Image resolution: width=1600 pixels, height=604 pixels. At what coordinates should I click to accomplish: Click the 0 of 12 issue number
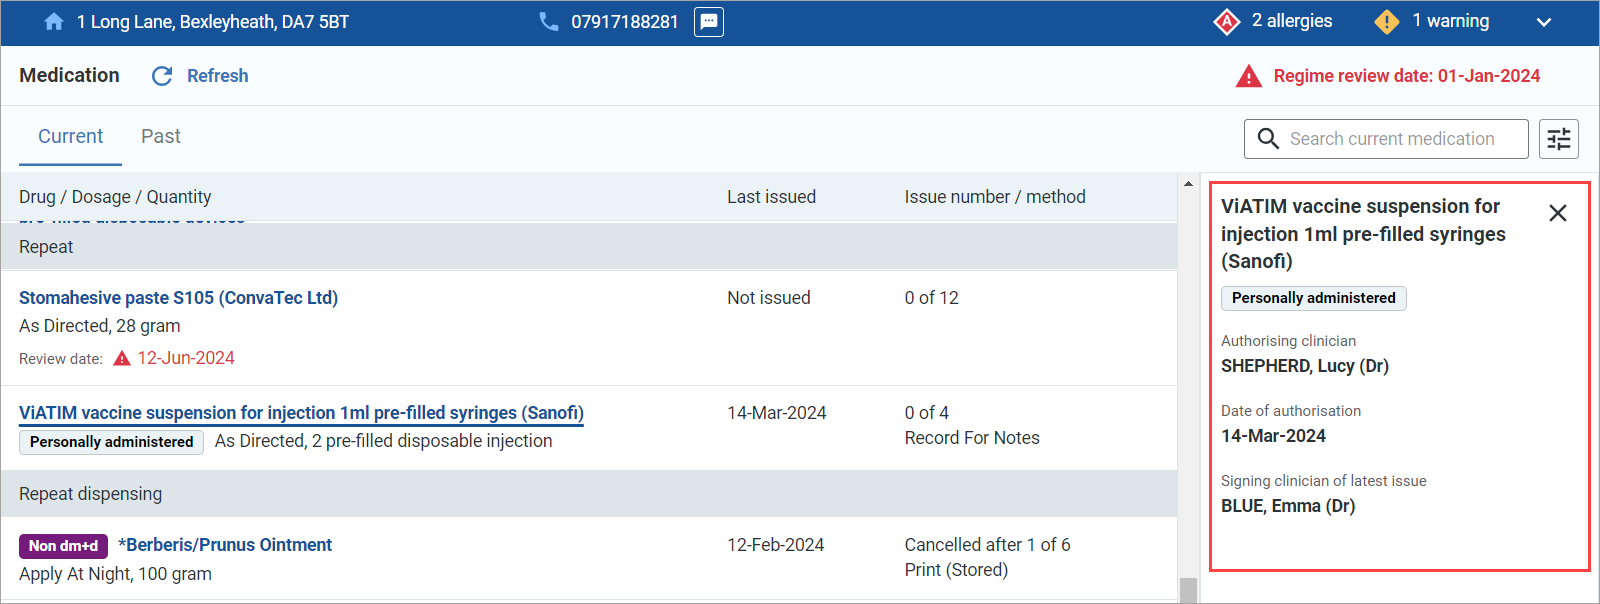932,298
